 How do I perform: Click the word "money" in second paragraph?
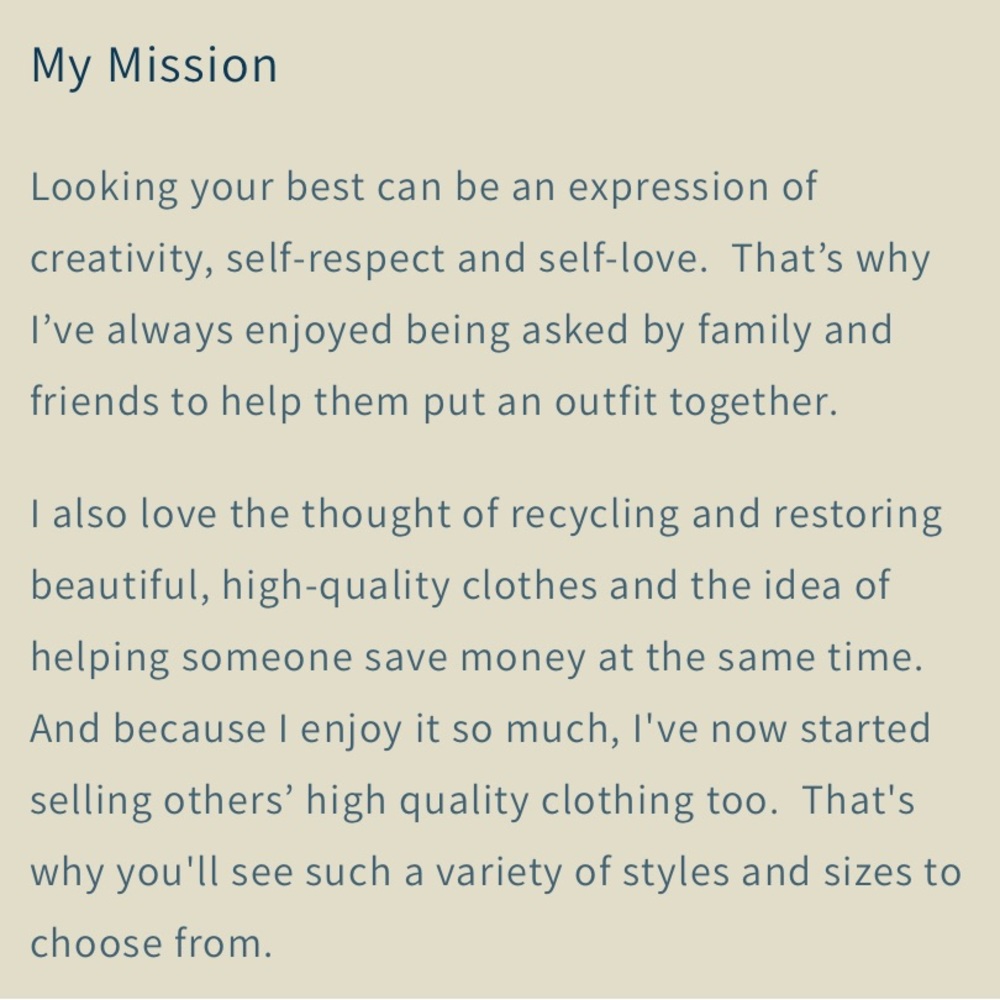click(x=522, y=659)
